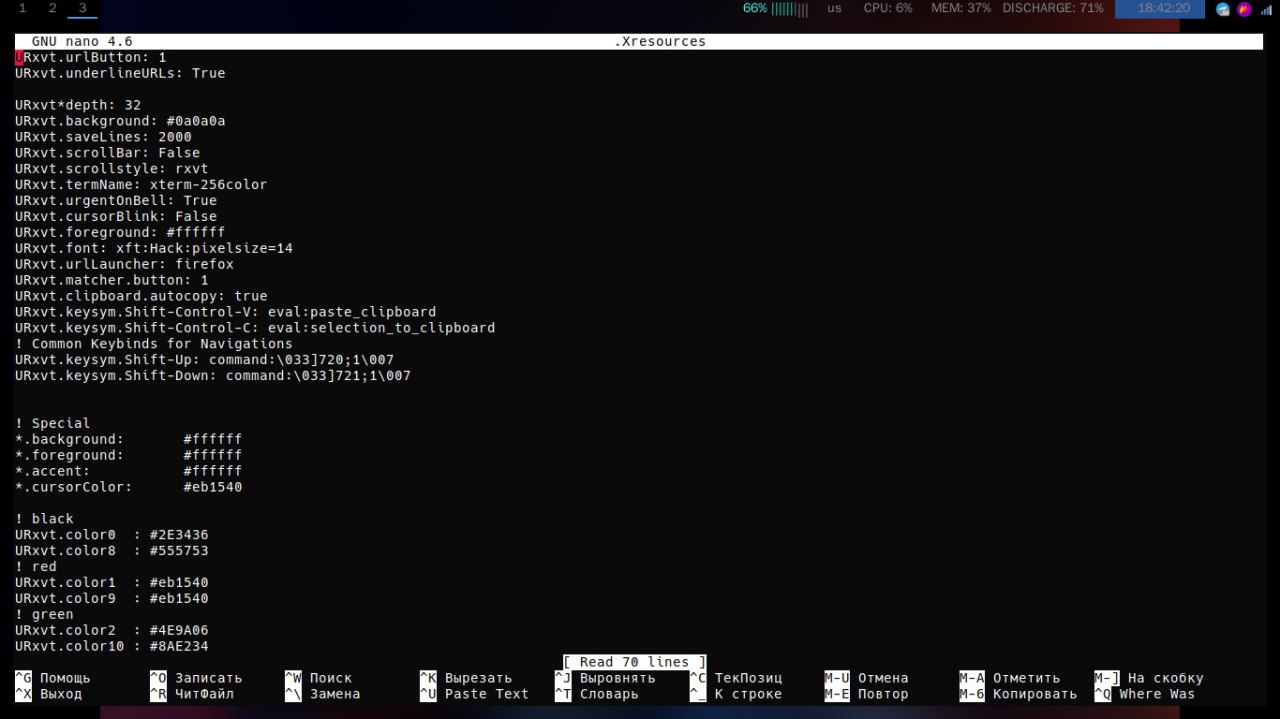This screenshot has height=719, width=1280.
Task: Click the MEM: 37% status module
Action: coord(961,8)
